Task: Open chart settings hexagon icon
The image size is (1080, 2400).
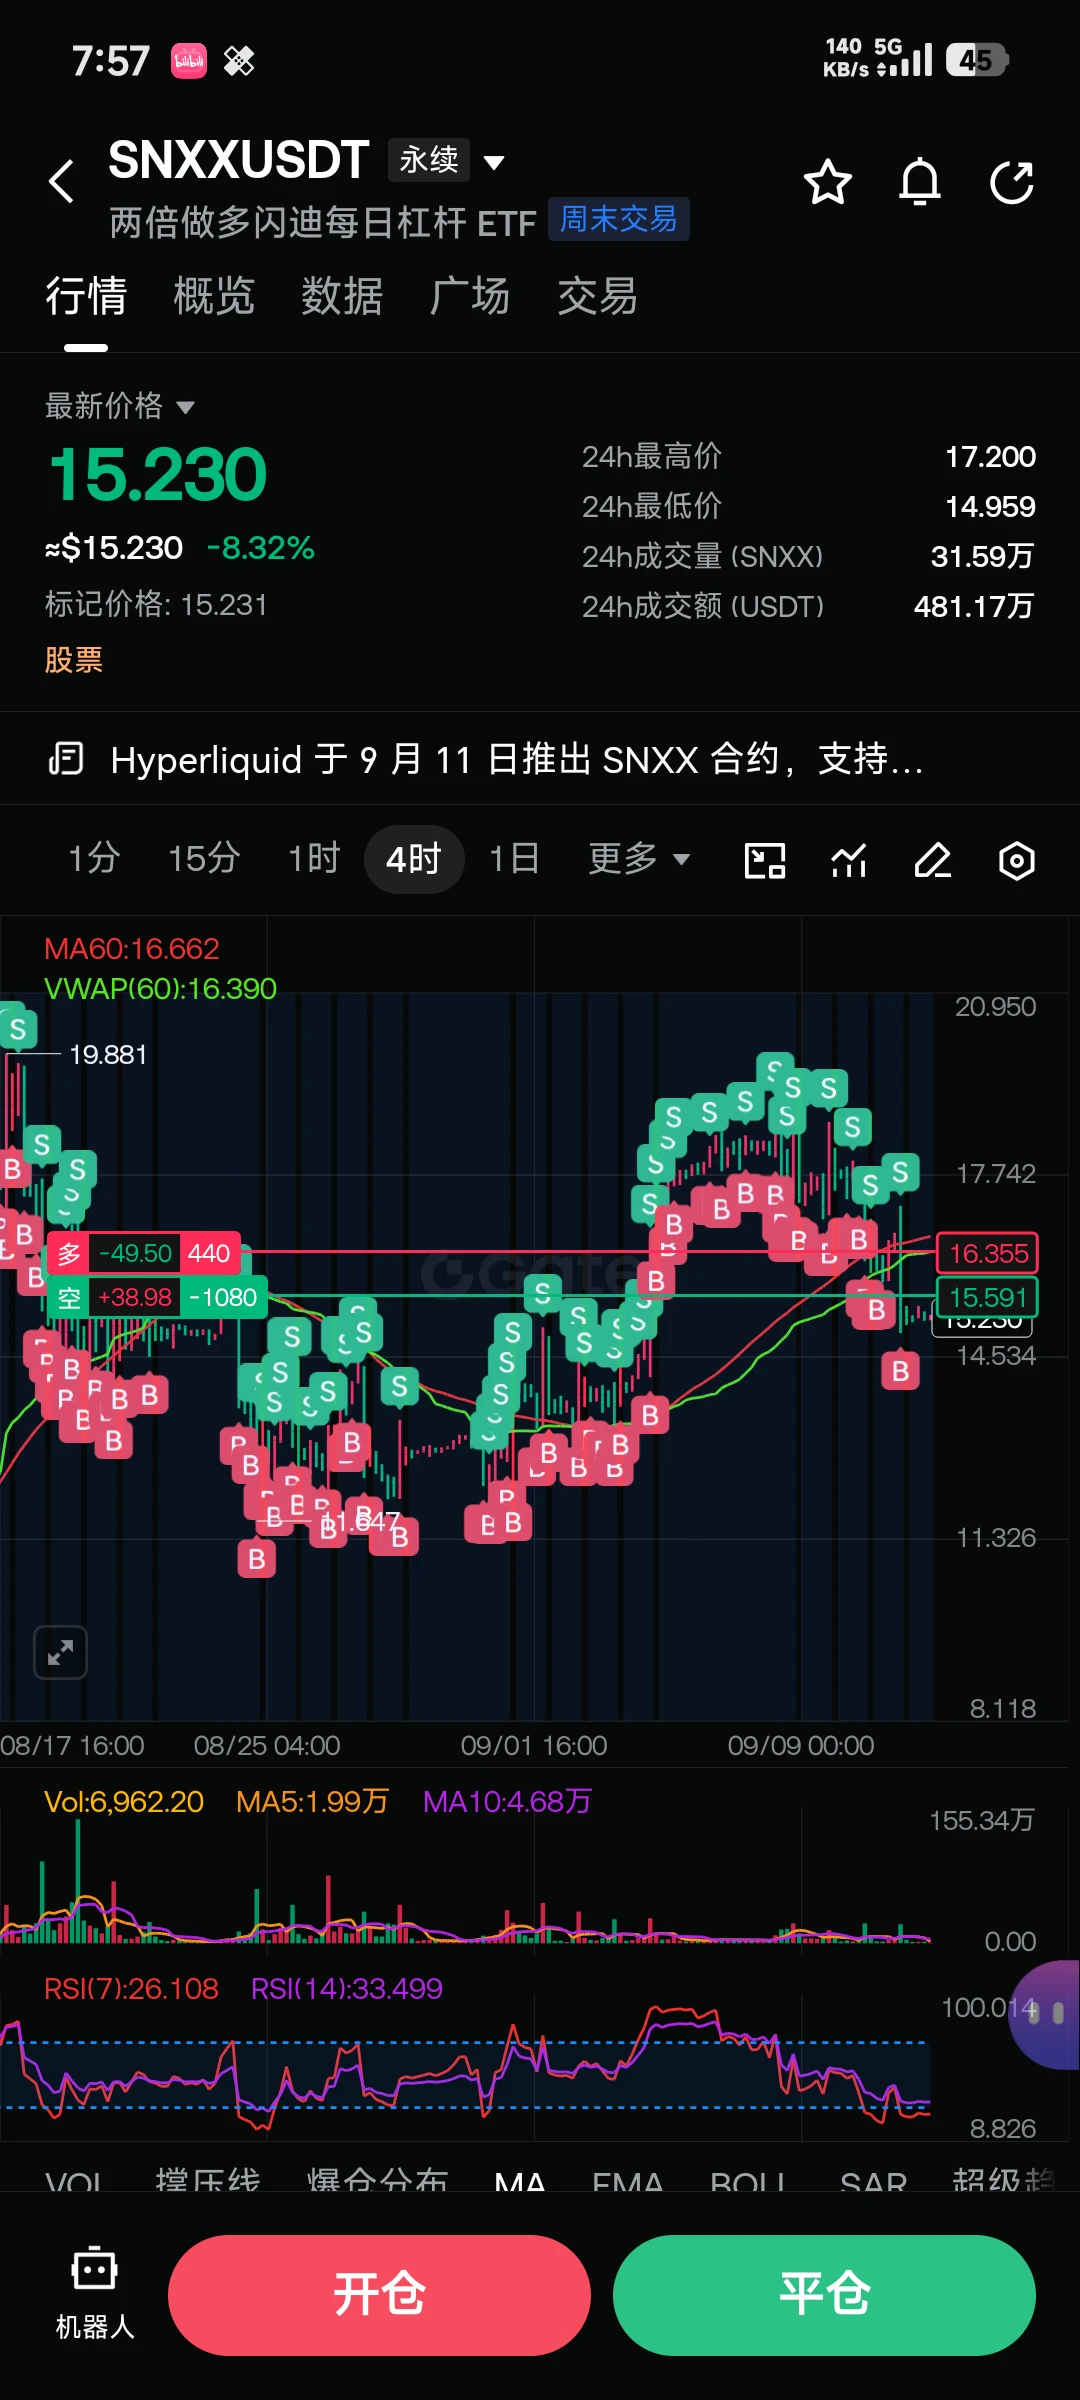Action: click(x=1017, y=860)
